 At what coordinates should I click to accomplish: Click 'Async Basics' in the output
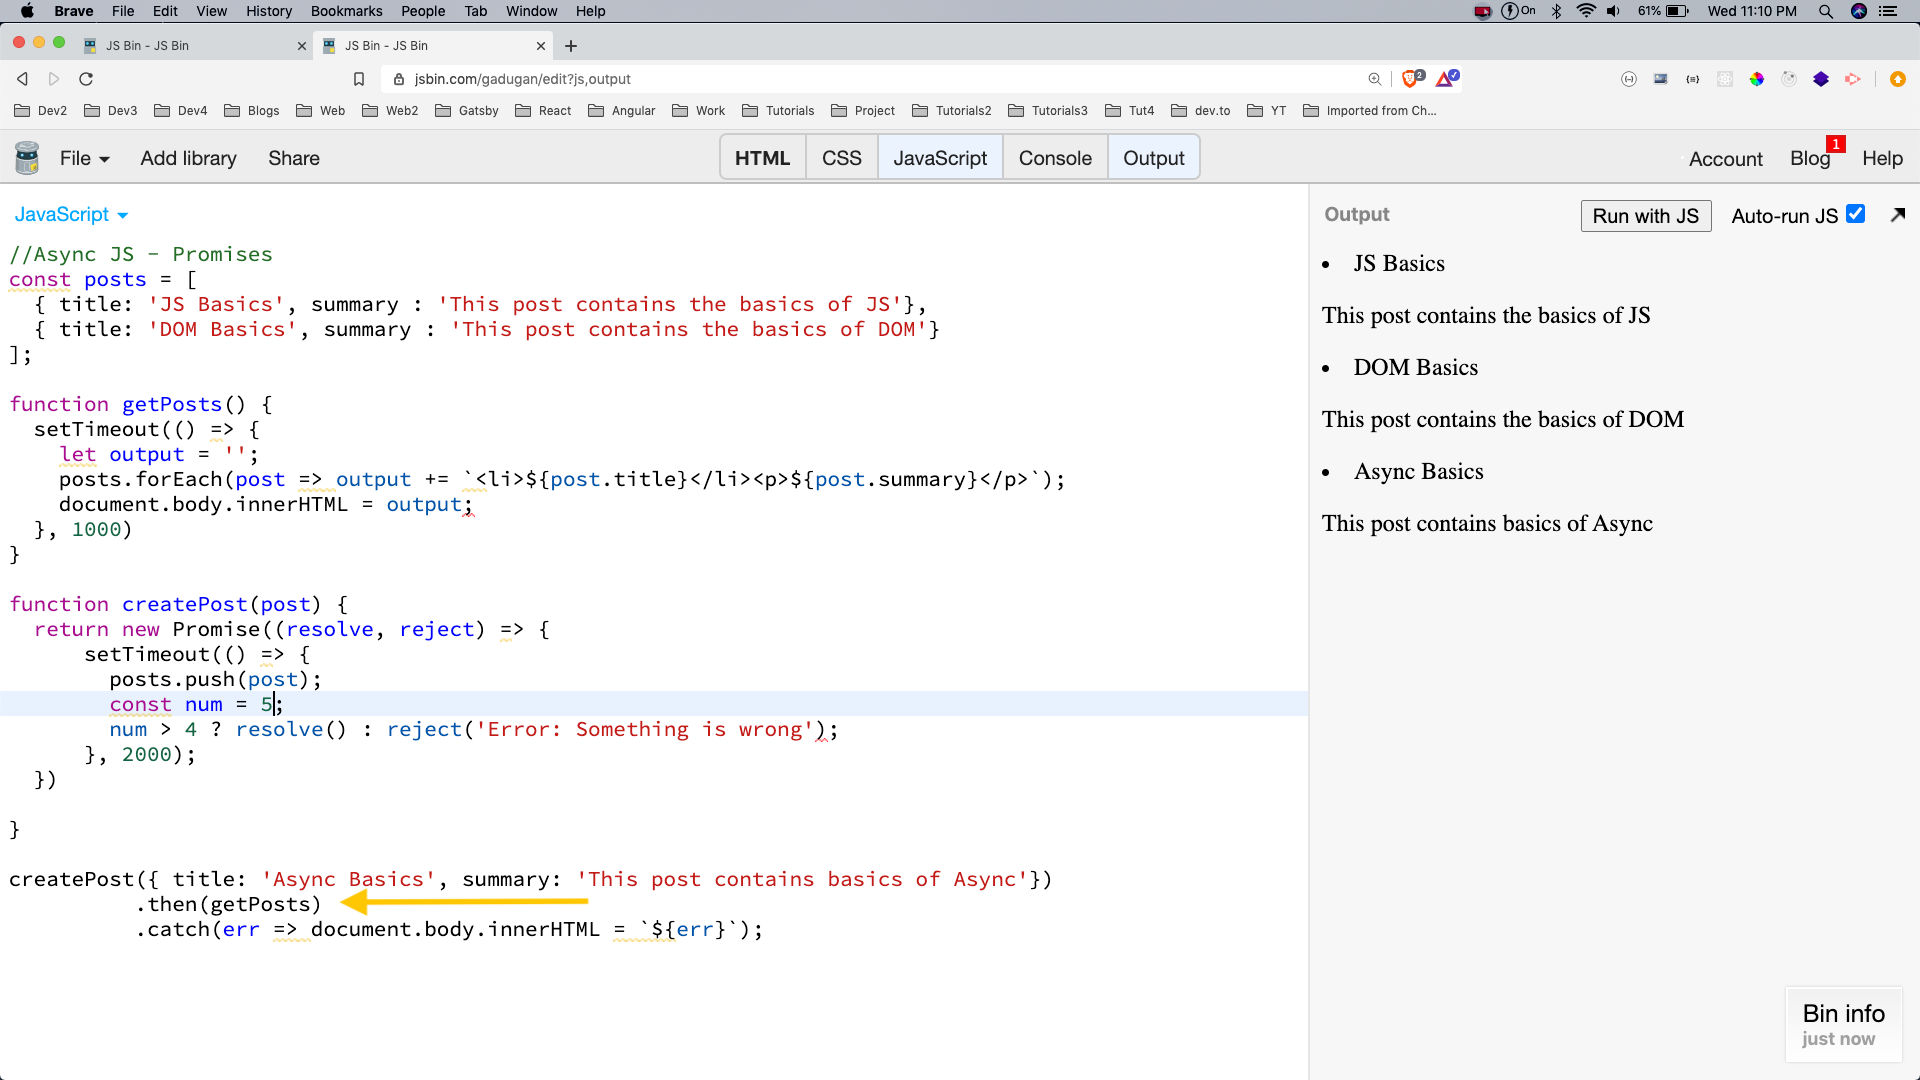[1418, 471]
